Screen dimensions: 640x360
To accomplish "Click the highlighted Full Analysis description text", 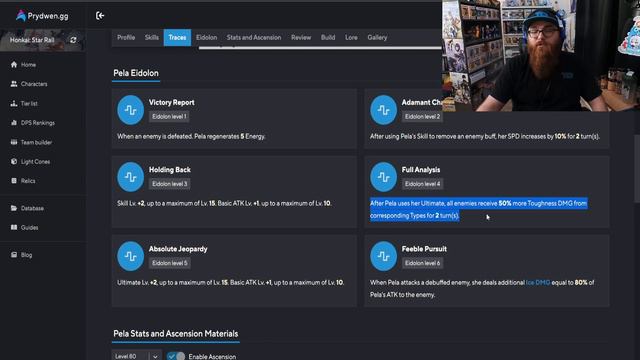I will tap(478, 209).
